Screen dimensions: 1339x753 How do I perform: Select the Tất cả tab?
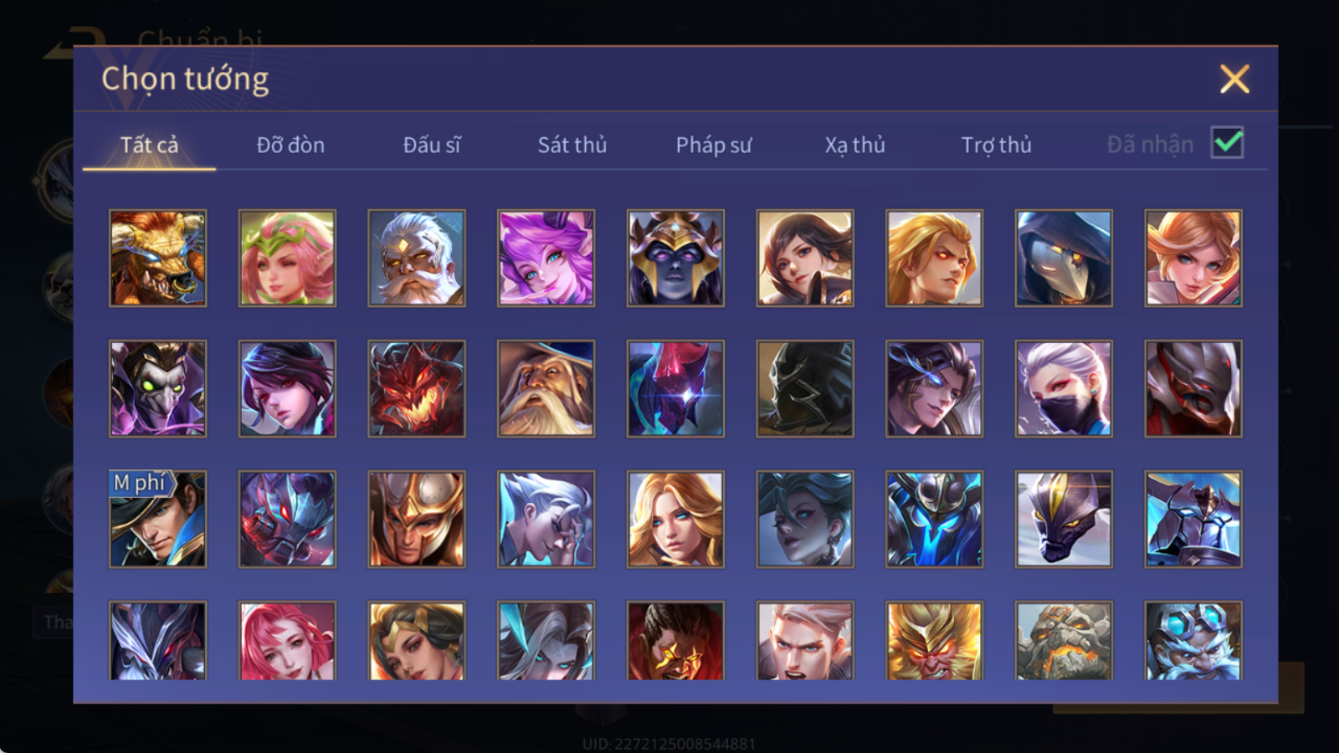(x=149, y=145)
